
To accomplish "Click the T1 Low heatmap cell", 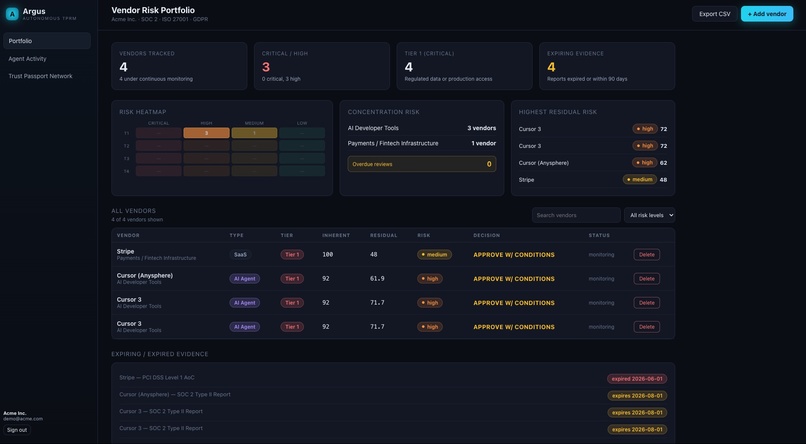I will [302, 133].
